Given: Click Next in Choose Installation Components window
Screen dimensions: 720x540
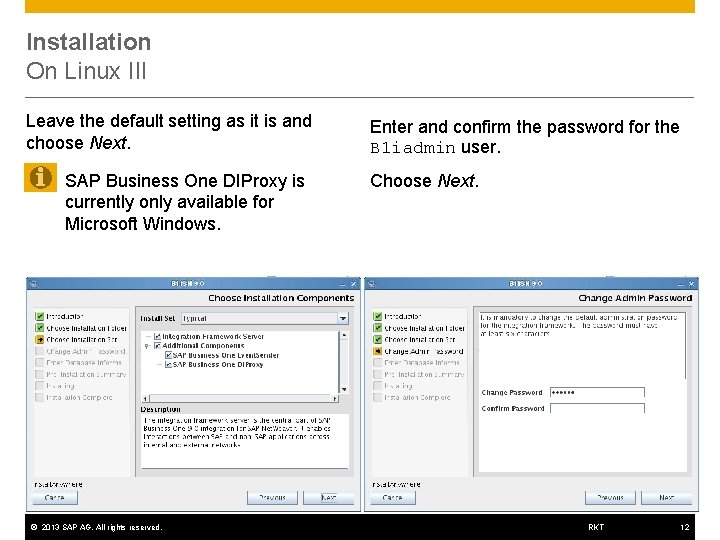Looking at the screenshot, I should pyautogui.click(x=328, y=497).
